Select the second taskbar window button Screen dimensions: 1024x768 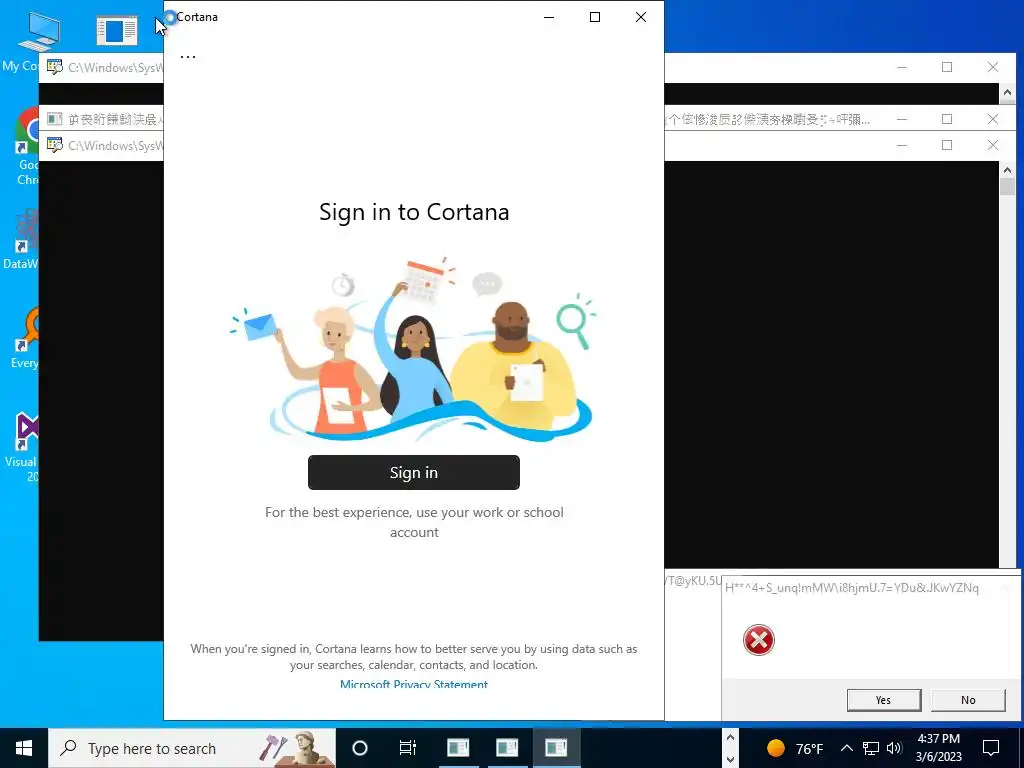click(507, 748)
